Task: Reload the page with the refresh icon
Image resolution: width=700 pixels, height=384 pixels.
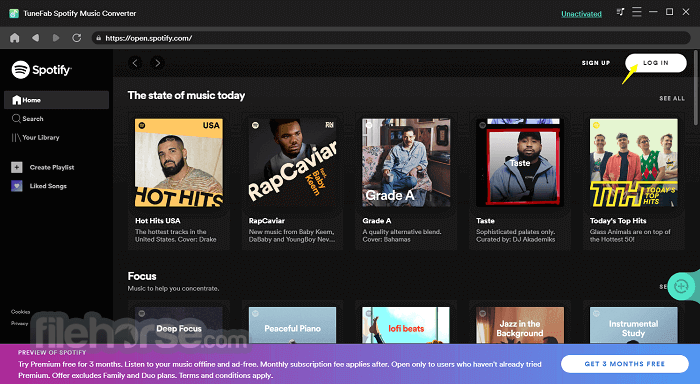Action: pyautogui.click(x=77, y=38)
